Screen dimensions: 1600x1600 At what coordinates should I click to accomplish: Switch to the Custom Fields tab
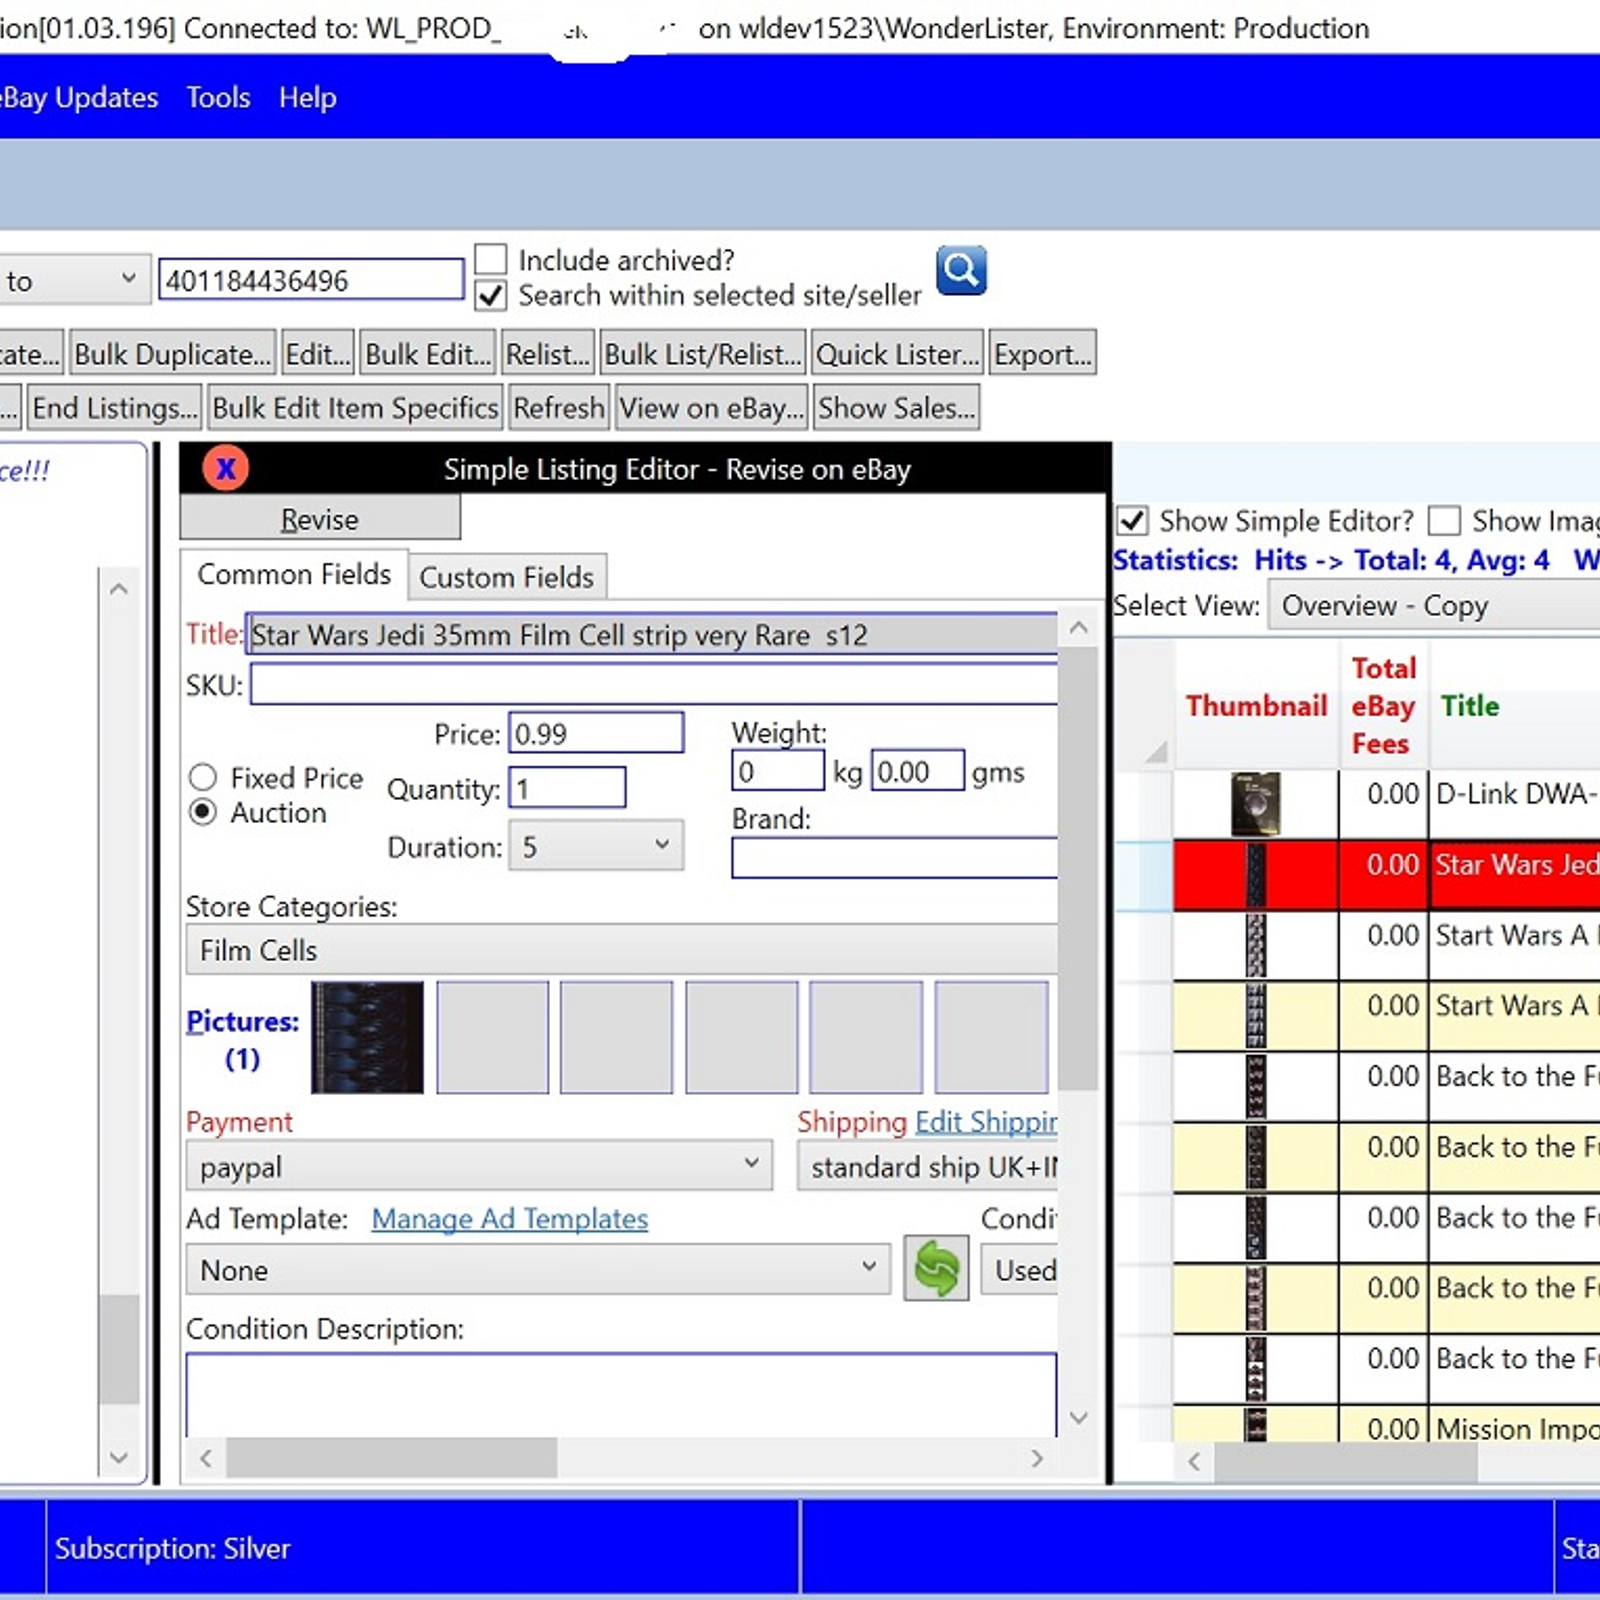point(507,577)
